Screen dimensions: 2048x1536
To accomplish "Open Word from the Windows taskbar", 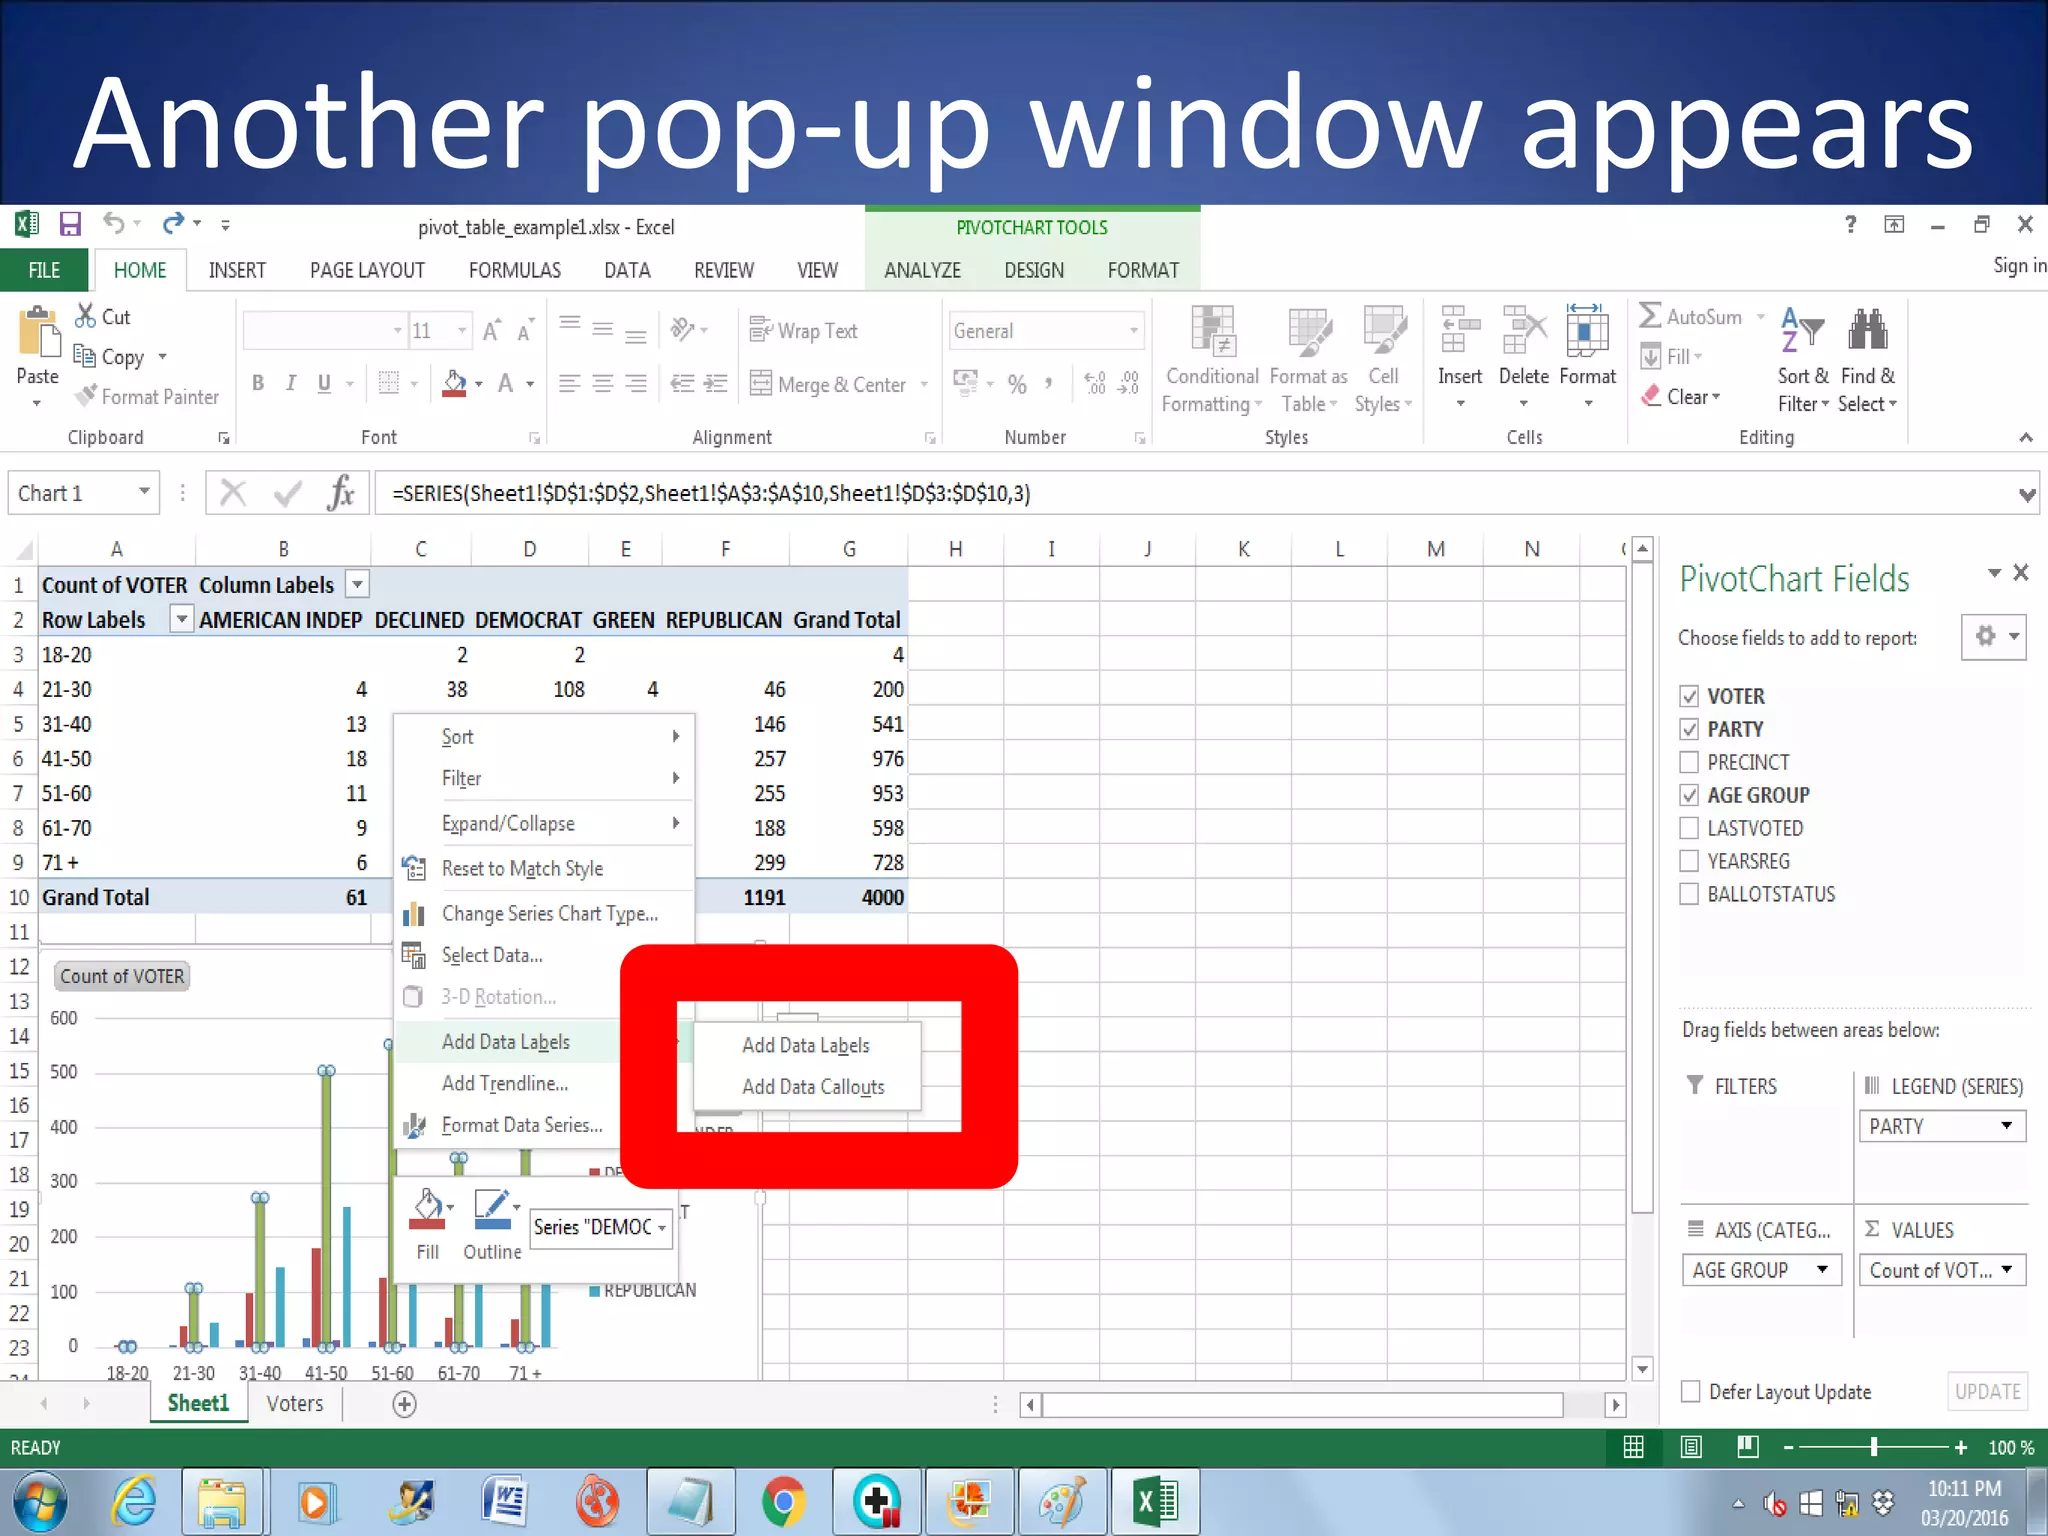I will click(x=506, y=1502).
